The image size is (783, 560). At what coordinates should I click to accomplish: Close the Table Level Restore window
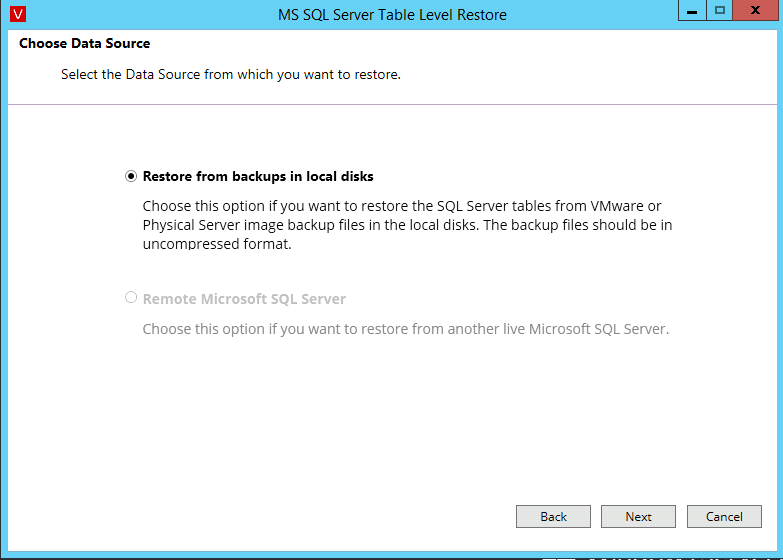755,10
